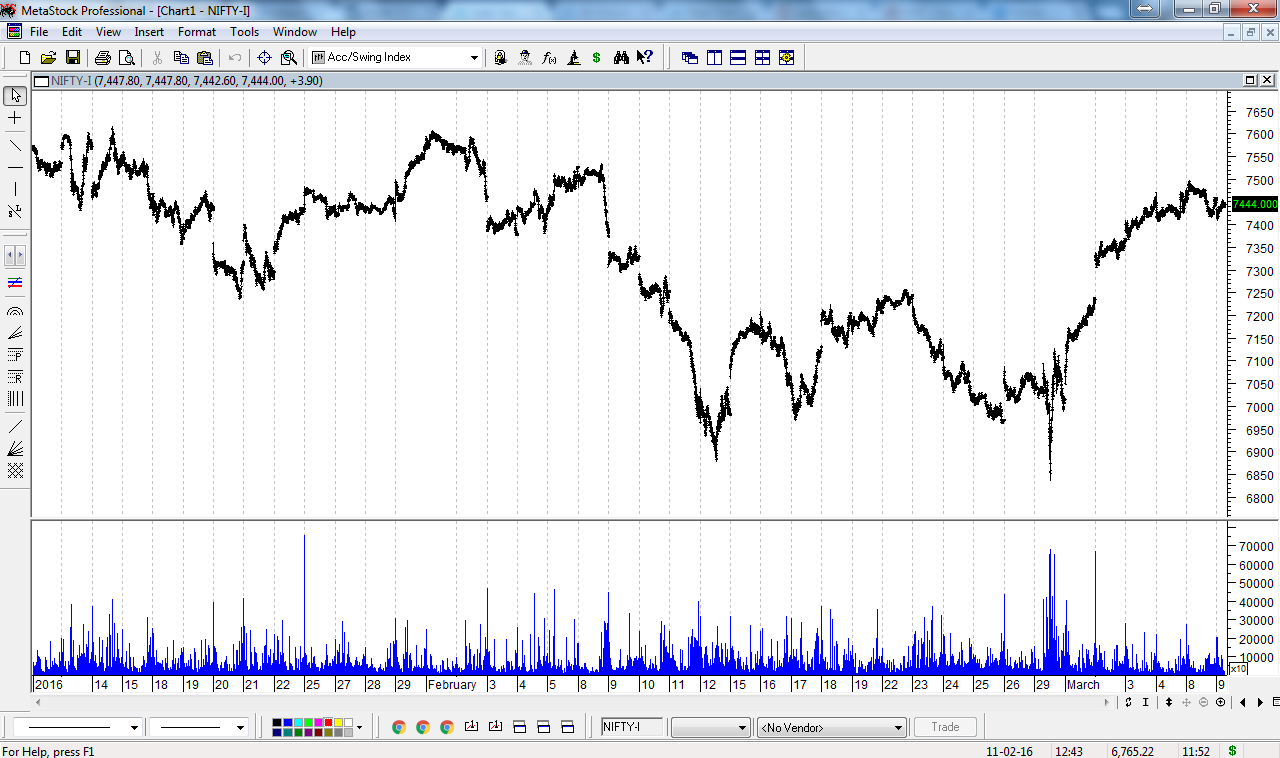Image resolution: width=1280 pixels, height=758 pixels.
Task: Open the Explorer binoculars icon
Action: pyautogui.click(x=621, y=58)
